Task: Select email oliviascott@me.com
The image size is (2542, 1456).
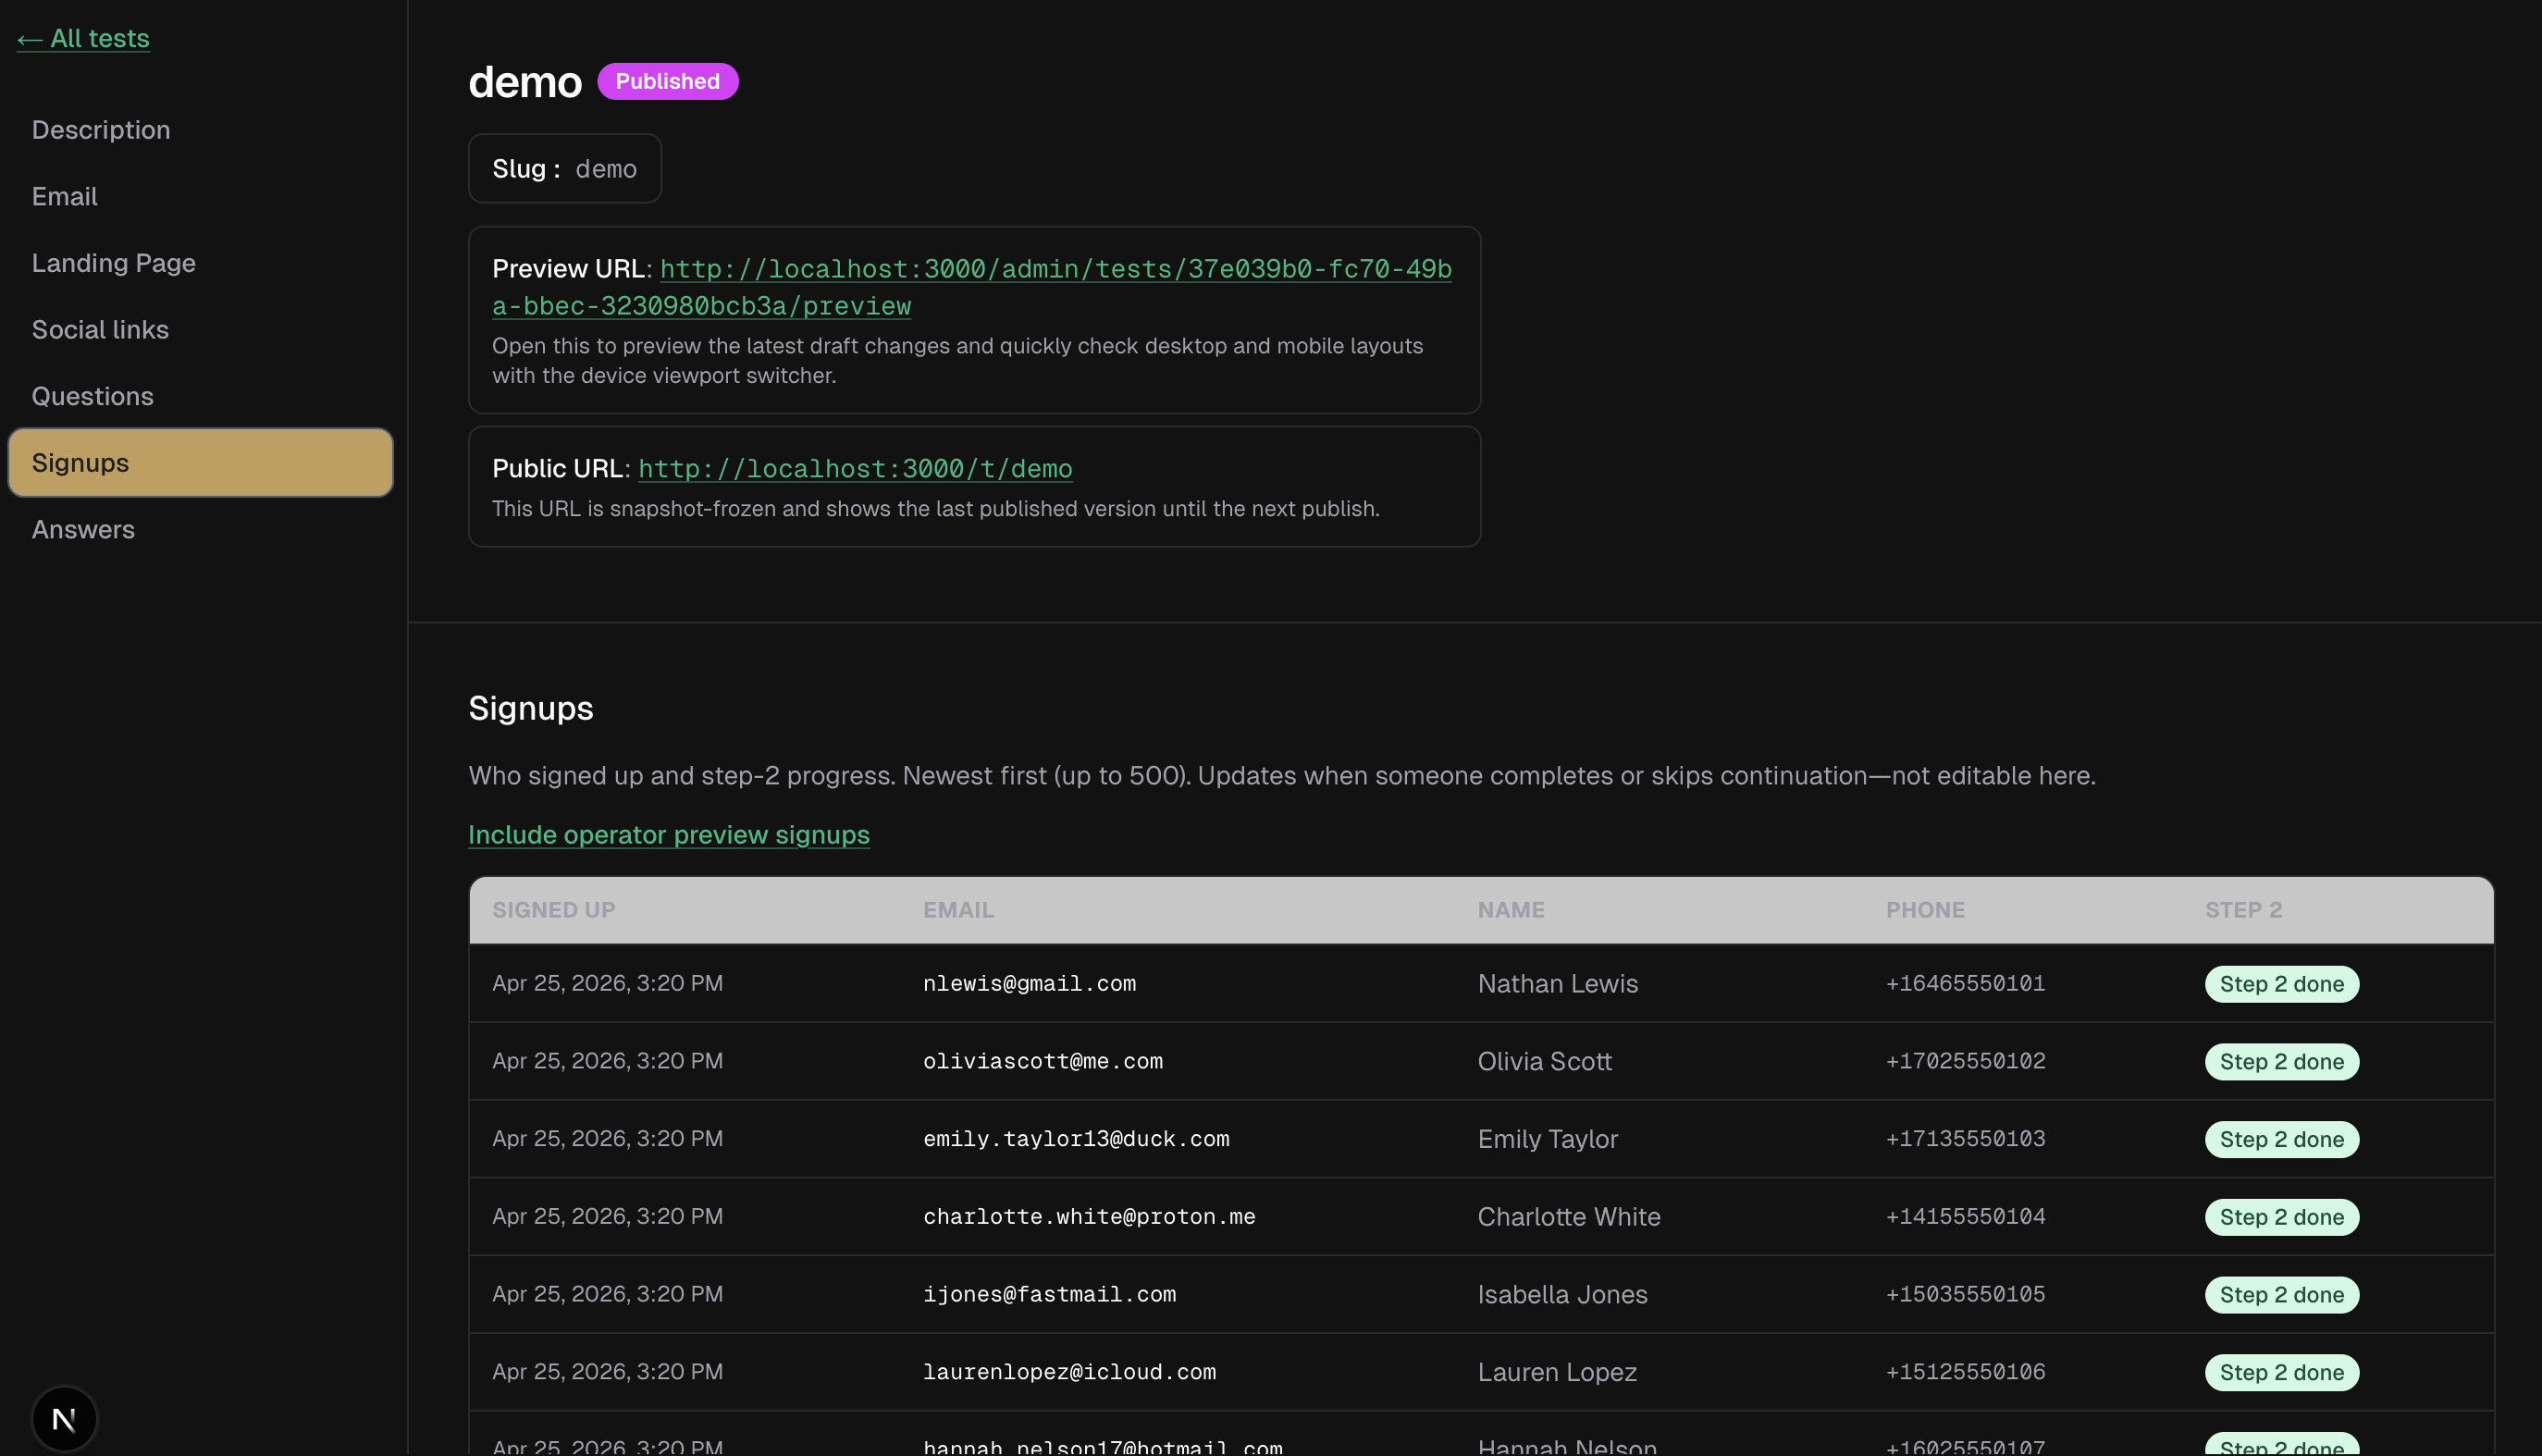Action: tap(1043, 1061)
